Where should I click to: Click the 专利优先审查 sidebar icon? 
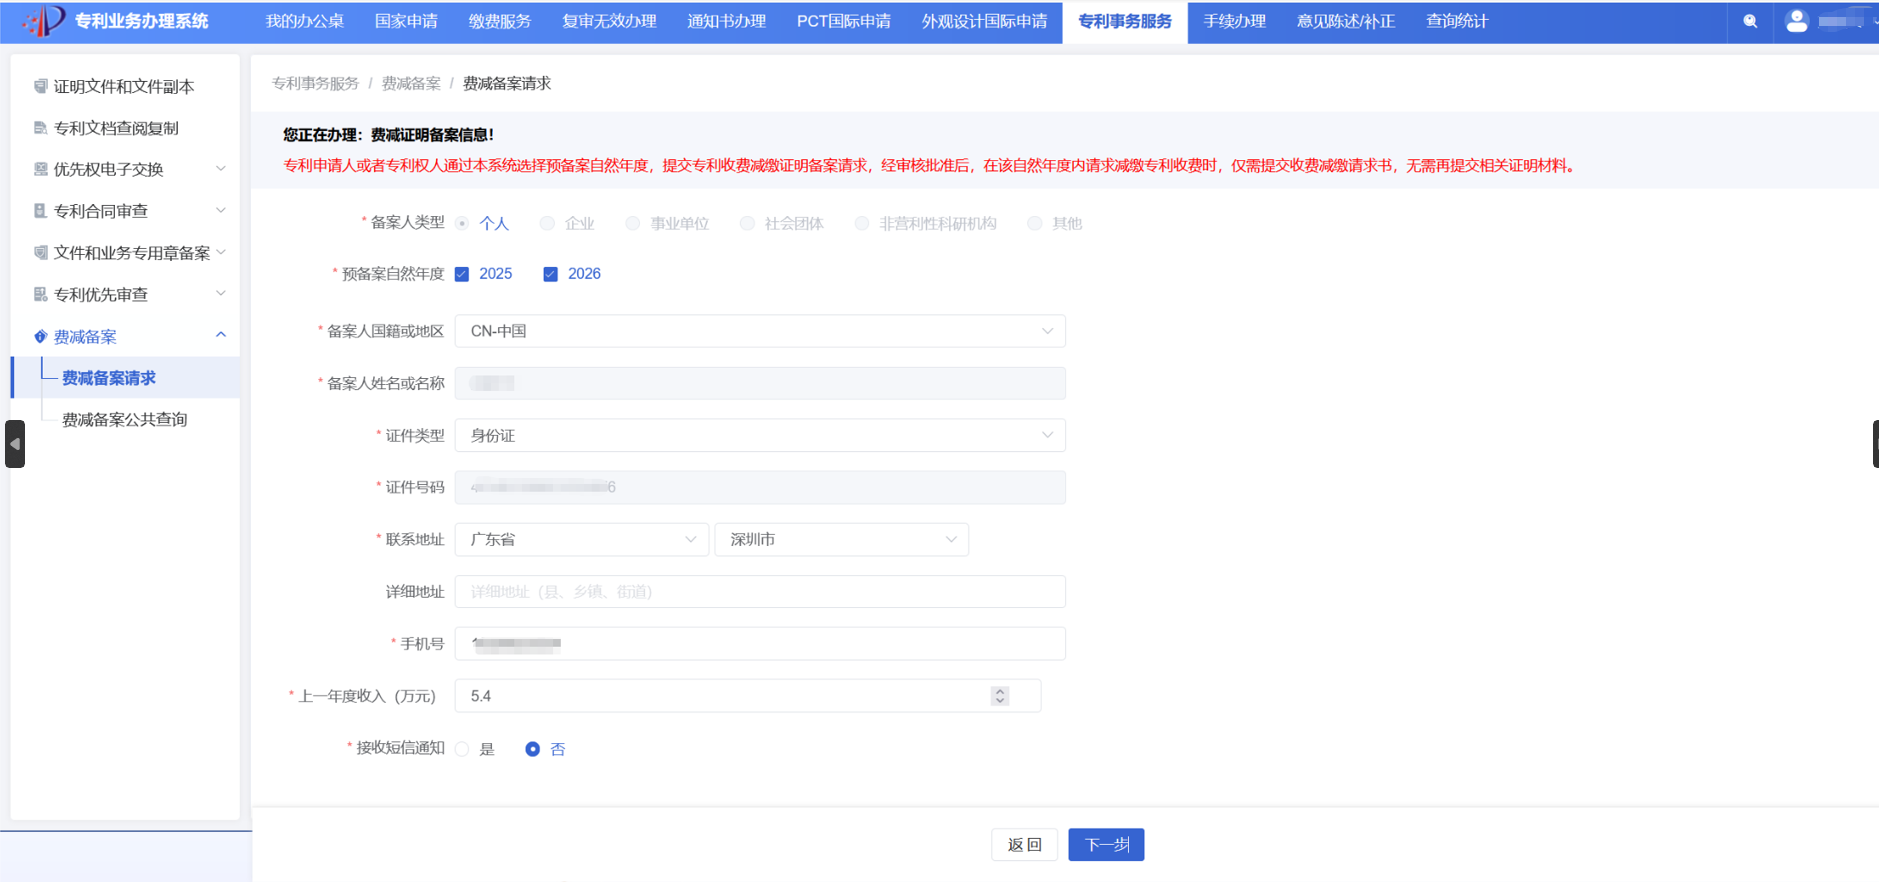tap(40, 294)
